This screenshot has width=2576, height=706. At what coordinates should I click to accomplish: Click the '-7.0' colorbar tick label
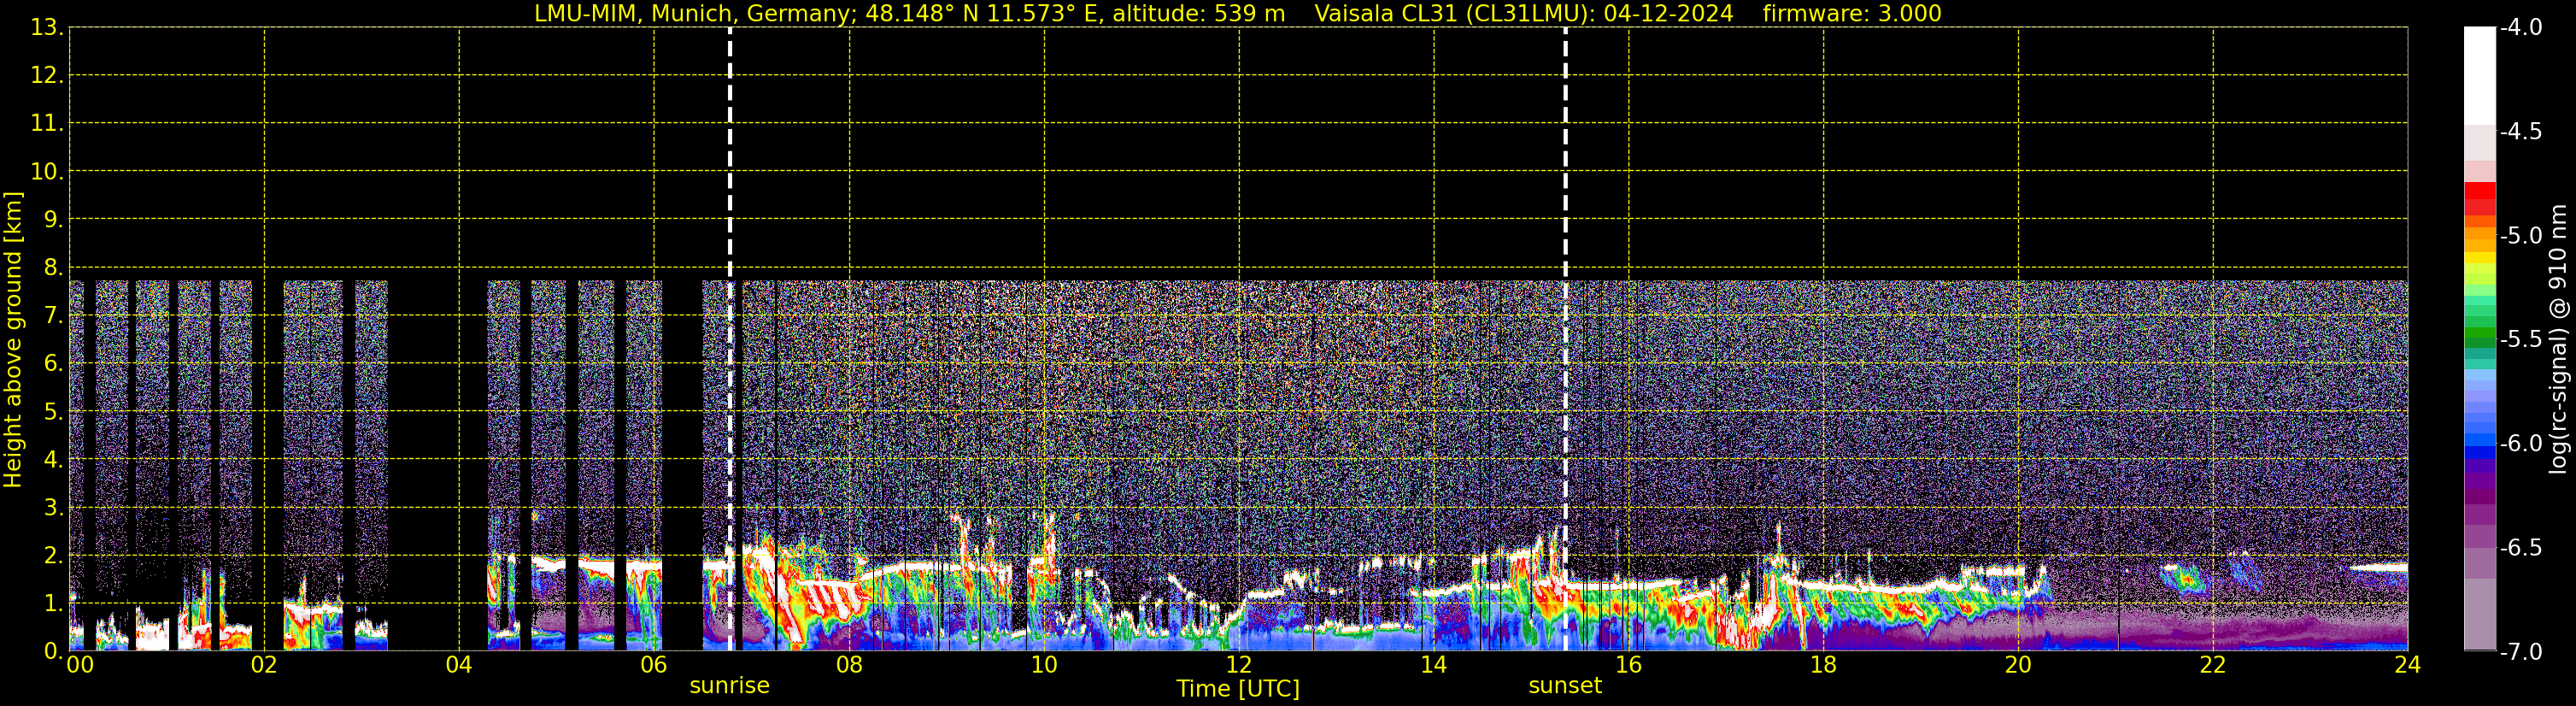pyautogui.click(x=2521, y=652)
